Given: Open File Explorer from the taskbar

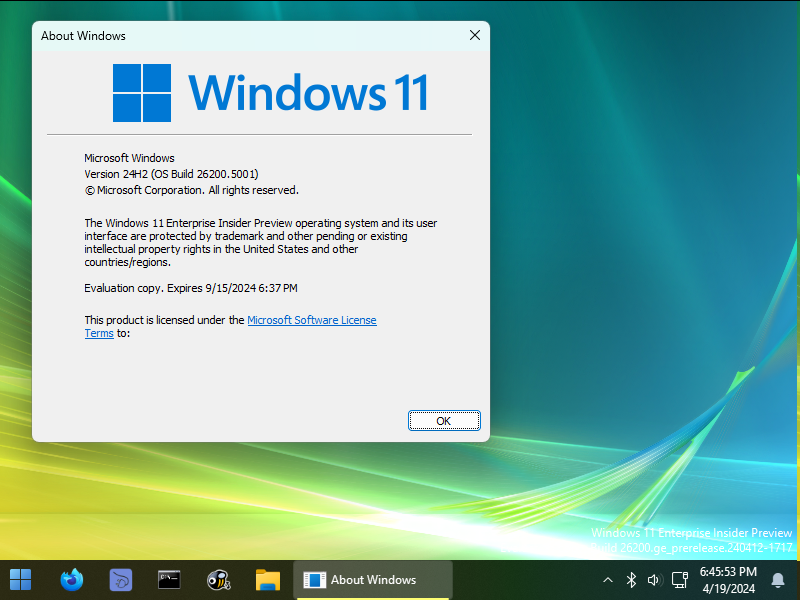Looking at the screenshot, I should pos(267,580).
